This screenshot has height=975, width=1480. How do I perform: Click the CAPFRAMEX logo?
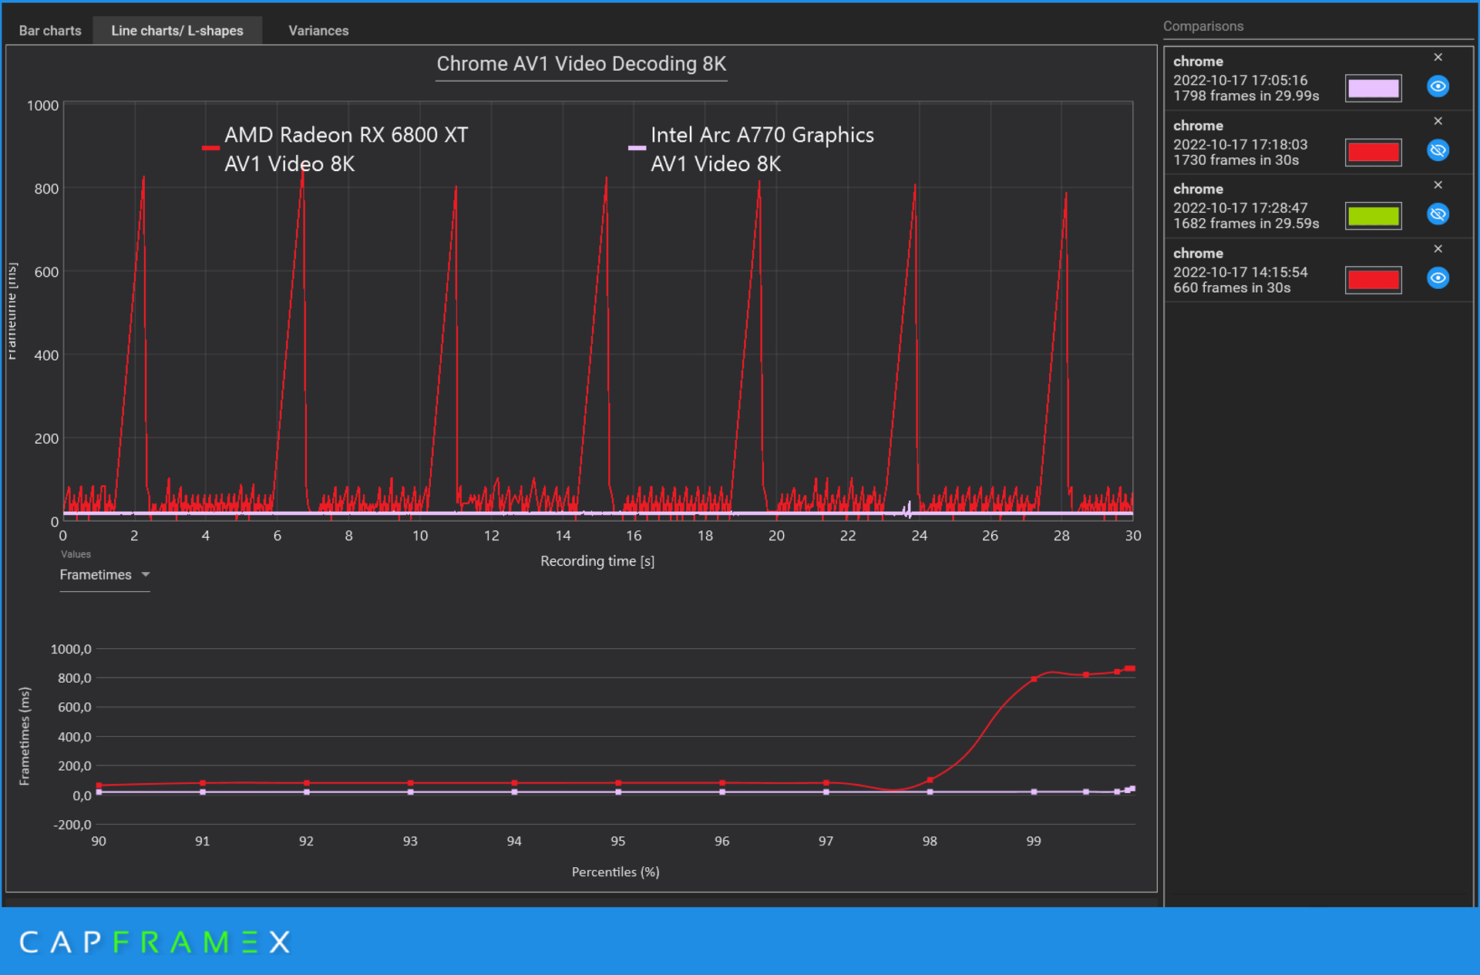click(x=155, y=942)
